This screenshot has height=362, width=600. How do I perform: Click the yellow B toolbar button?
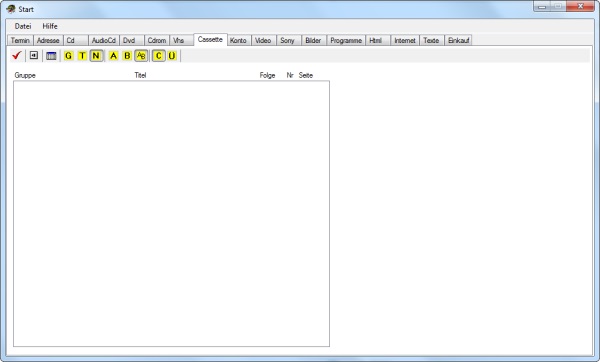(127, 56)
